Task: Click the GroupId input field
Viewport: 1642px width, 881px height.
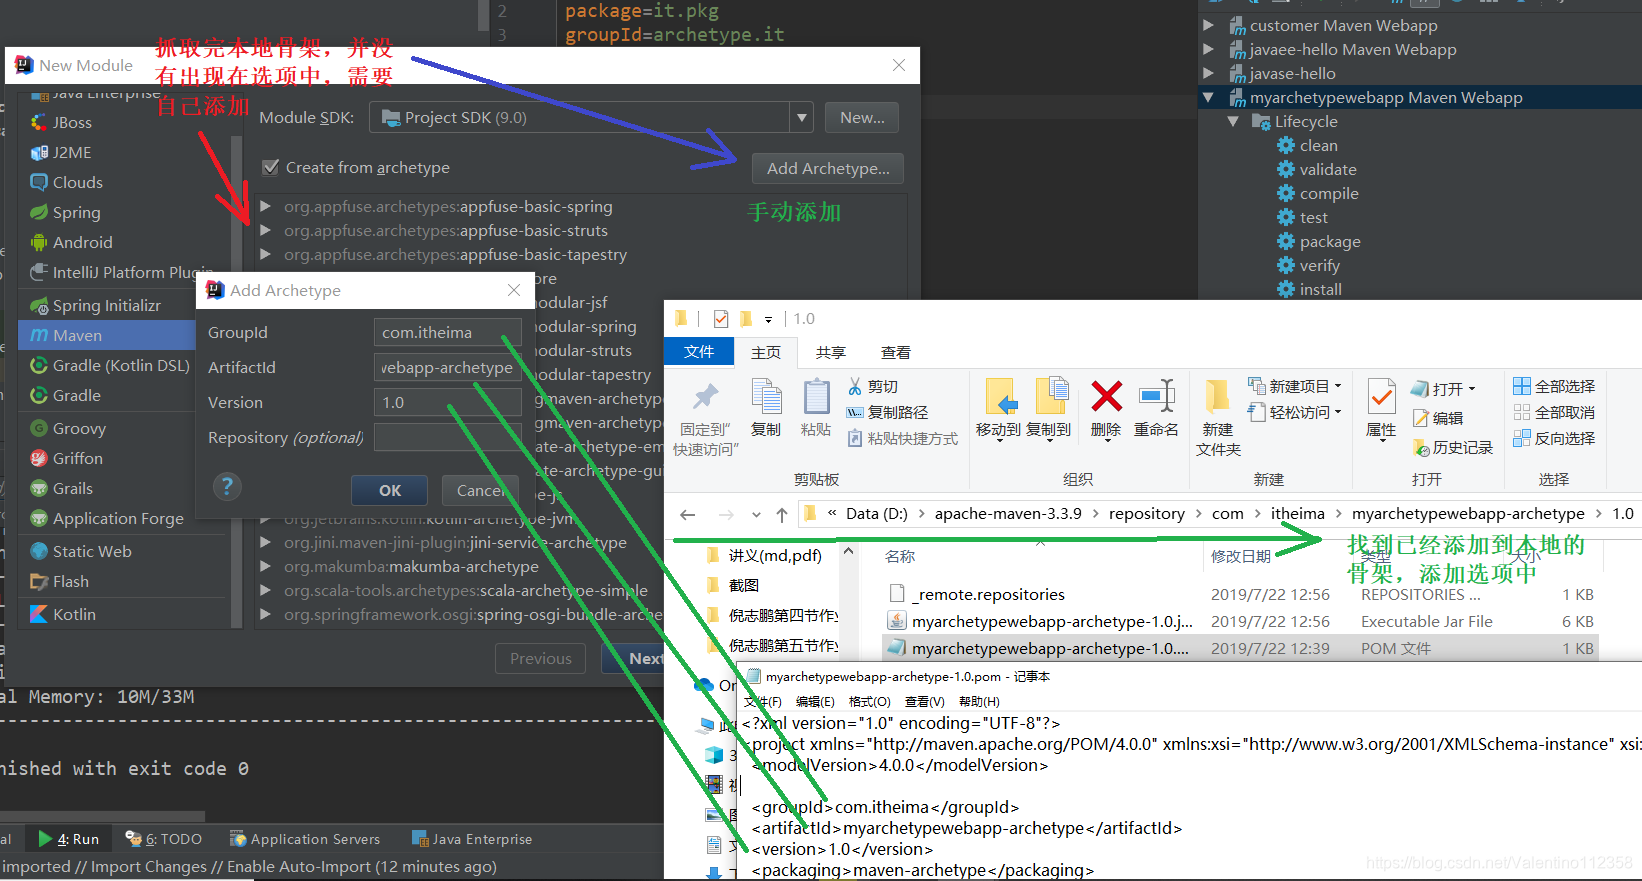Action: pyautogui.click(x=447, y=332)
